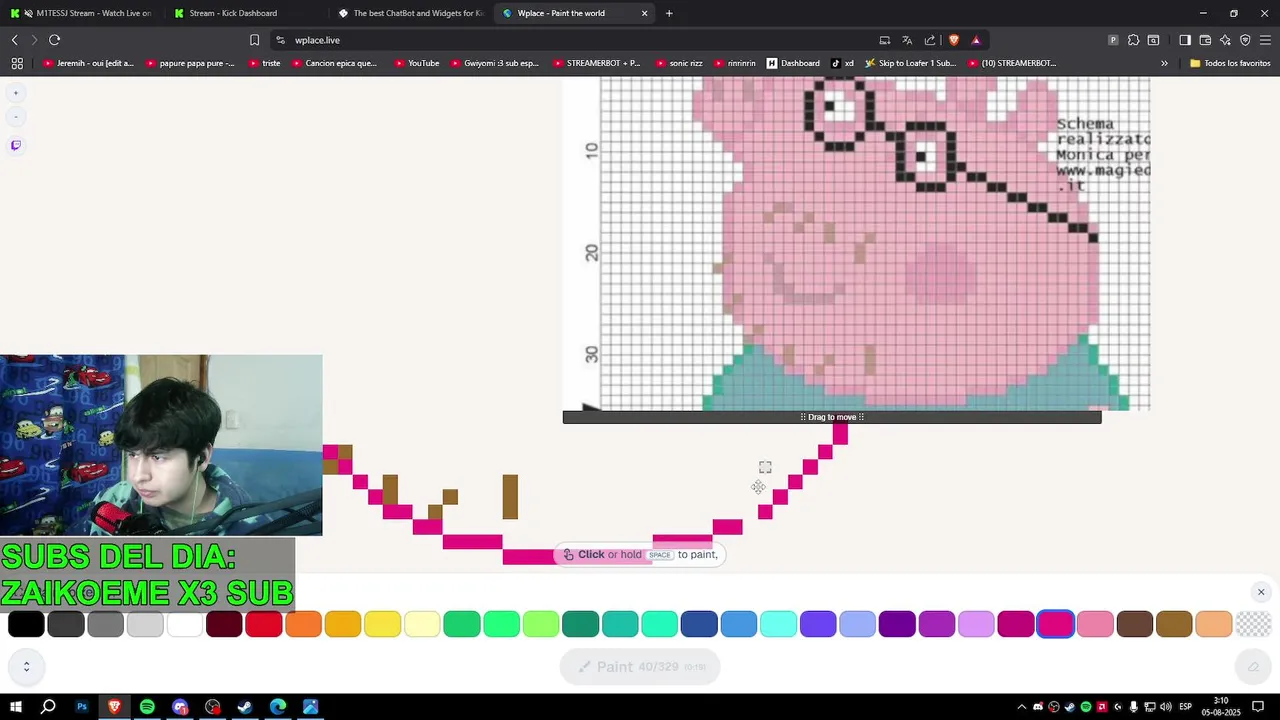Open a new browser tab
Viewport: 1280px width, 720px height.
click(x=669, y=13)
